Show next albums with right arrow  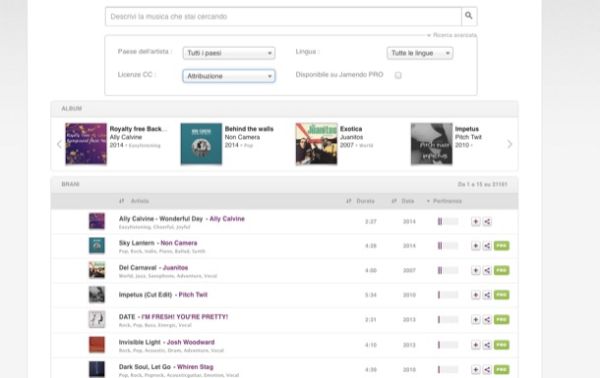pos(509,144)
